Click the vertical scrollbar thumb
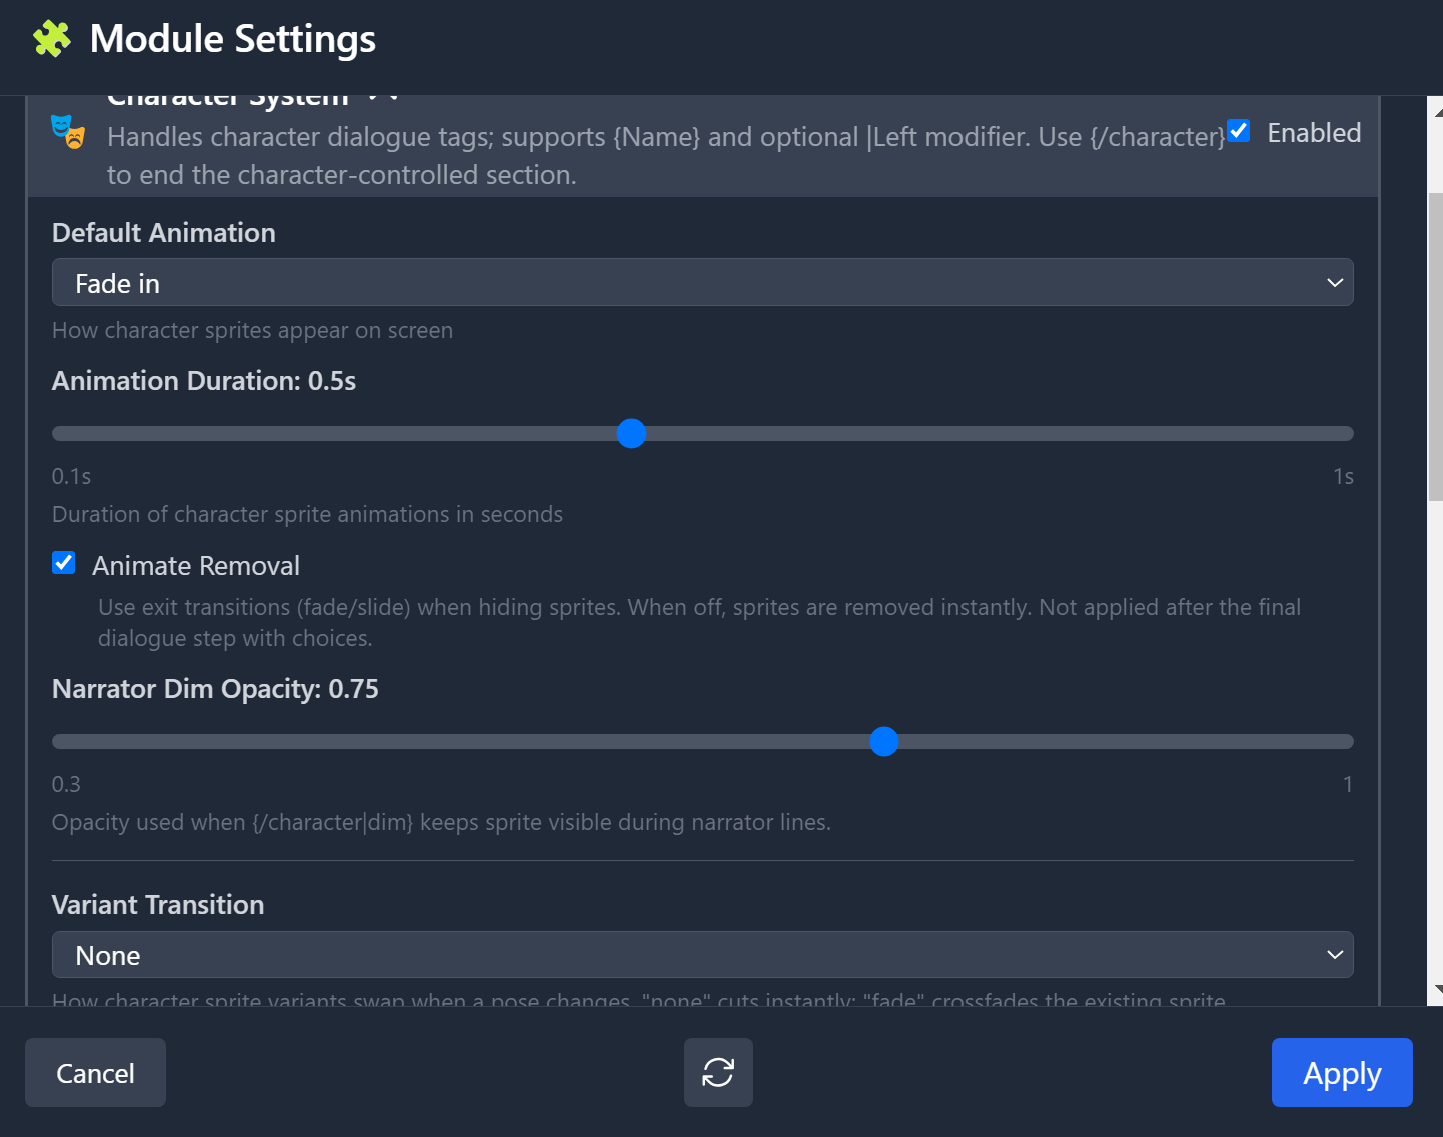 pyautogui.click(x=1436, y=345)
